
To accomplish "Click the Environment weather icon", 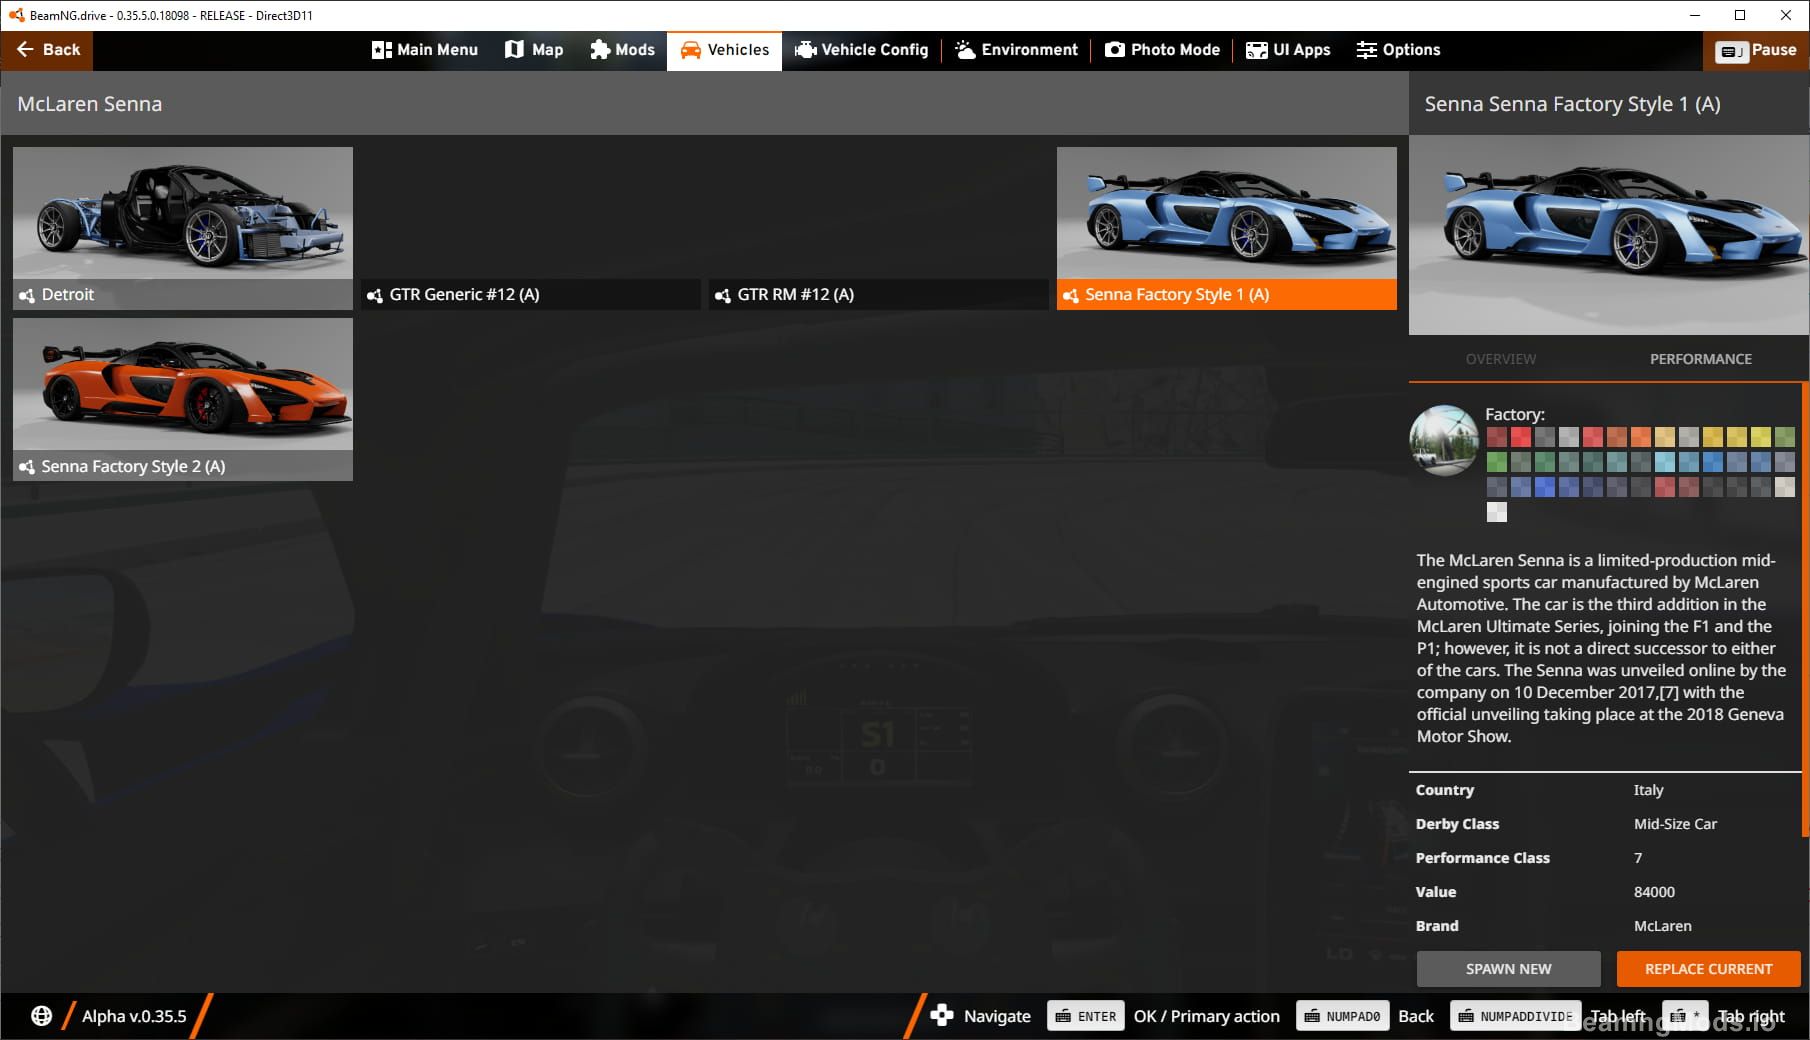I will [x=965, y=50].
